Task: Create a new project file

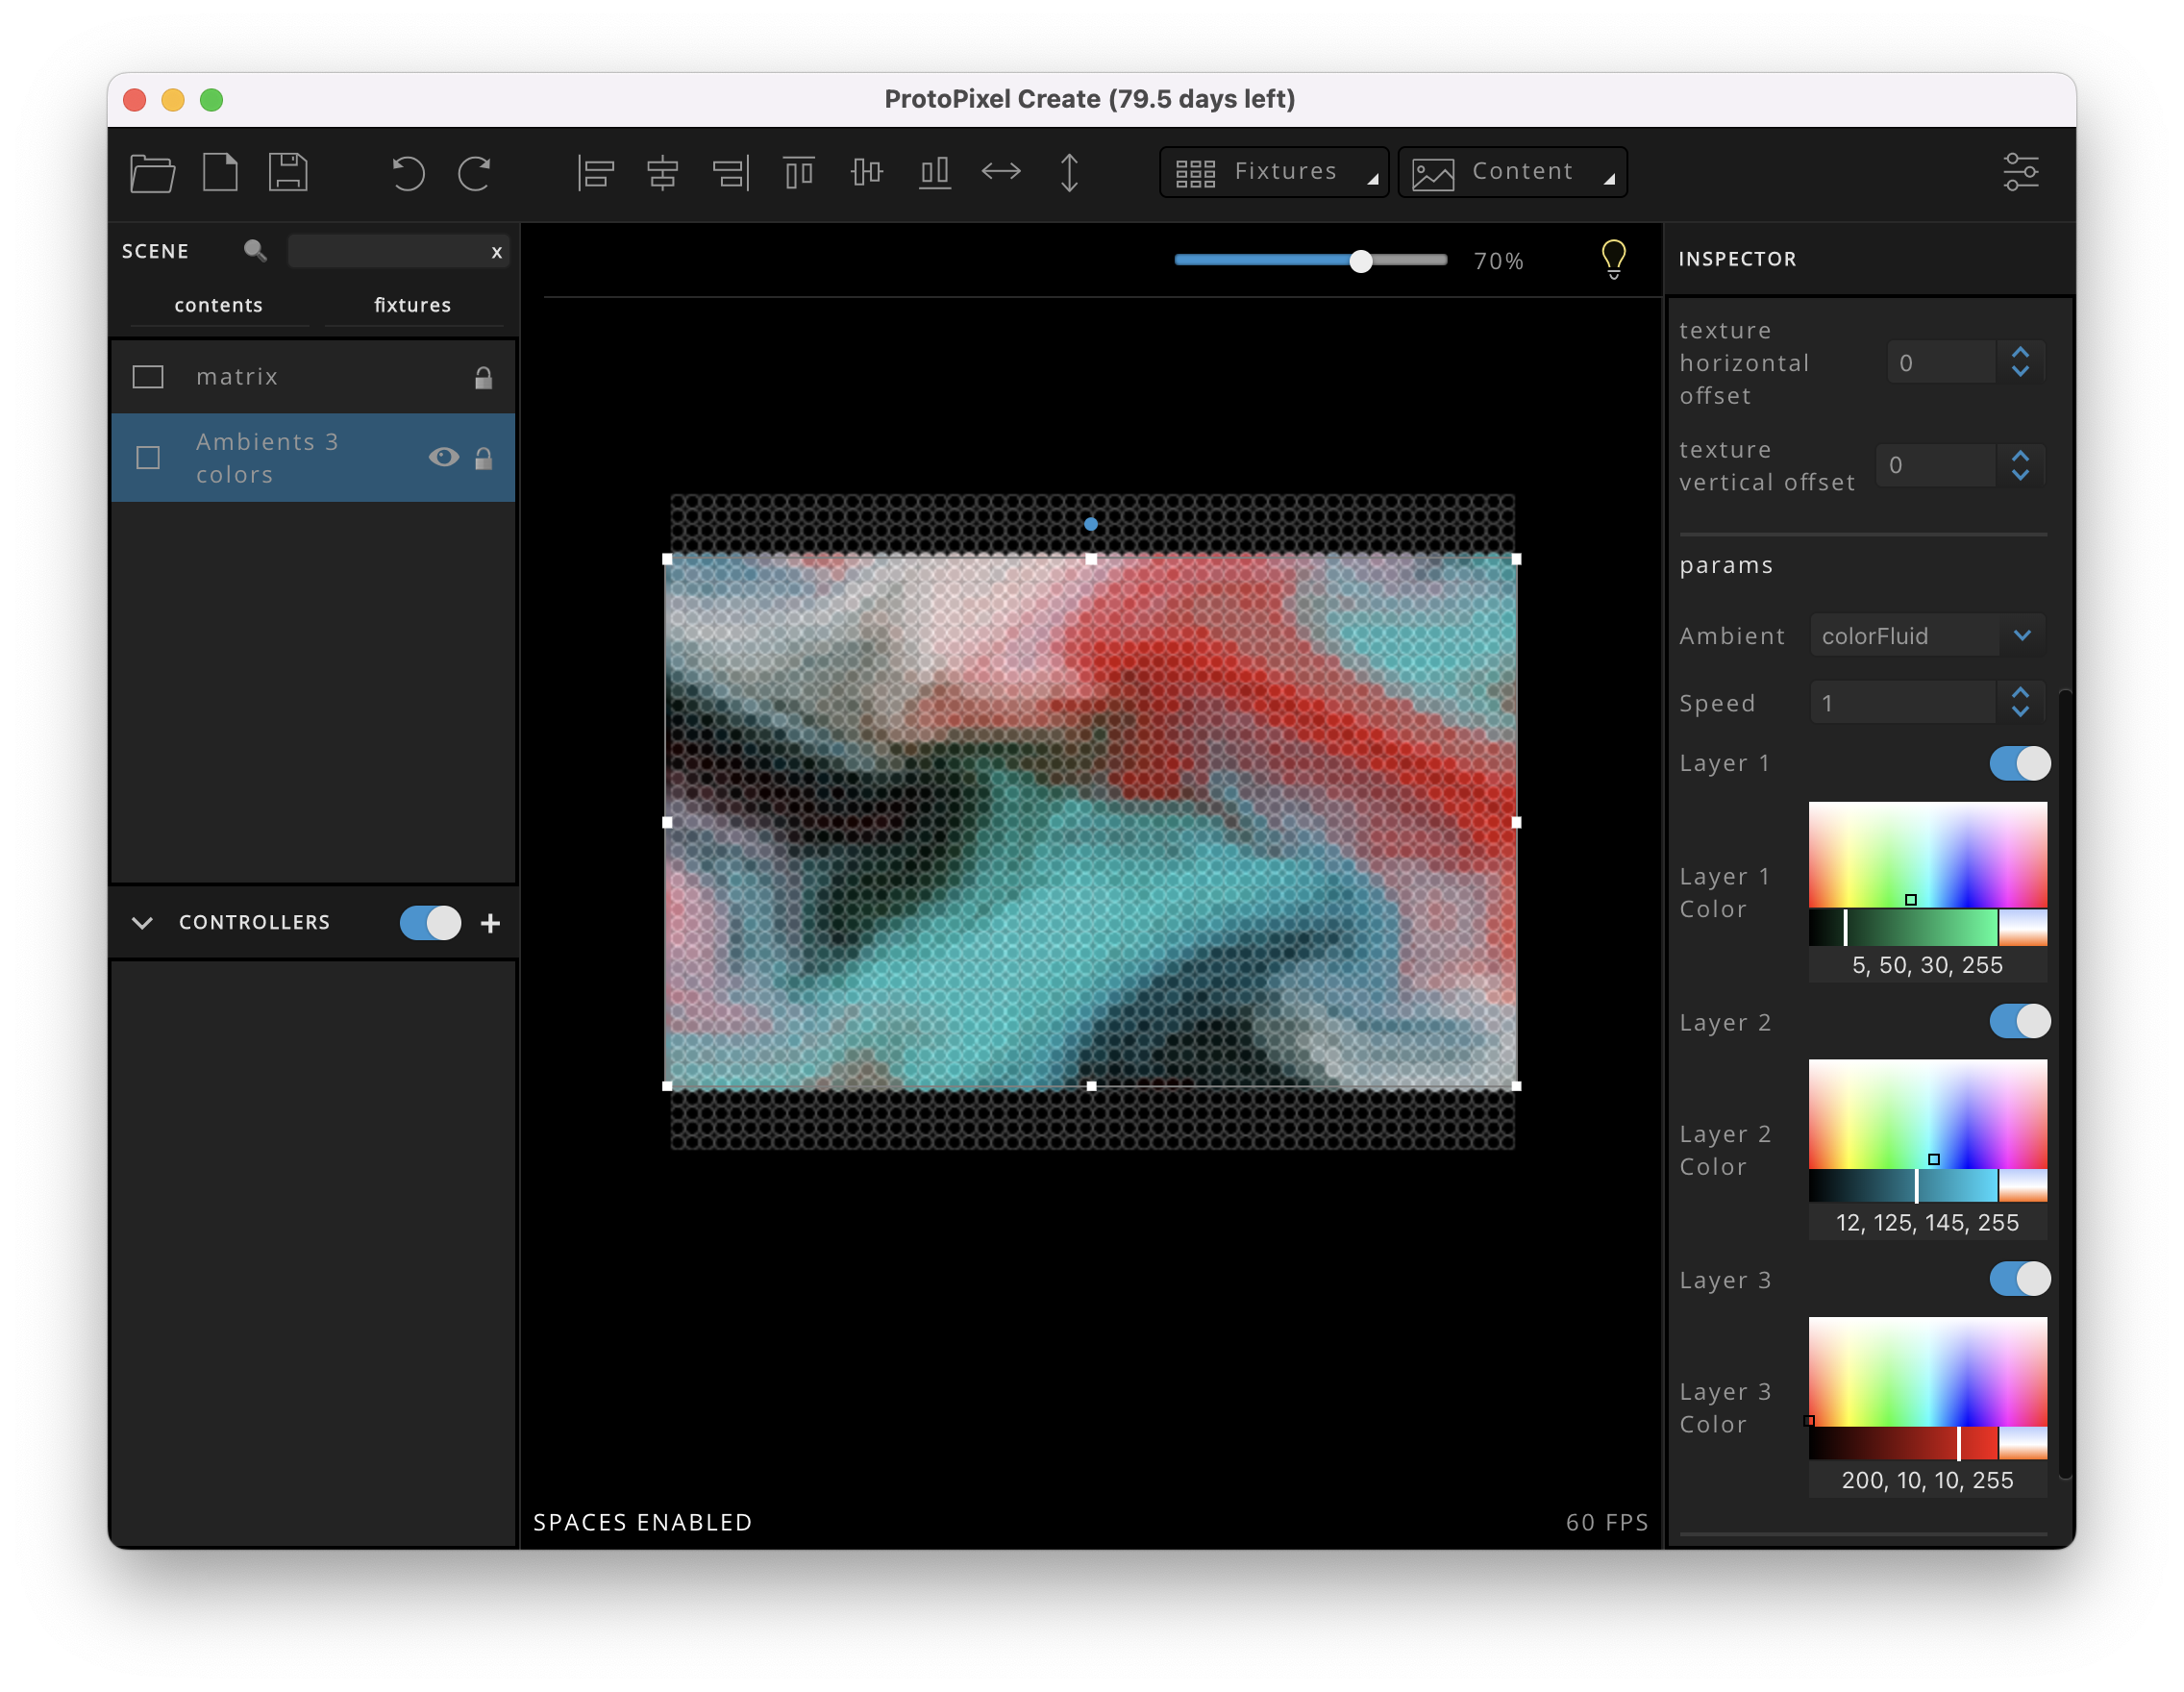Action: coord(220,172)
